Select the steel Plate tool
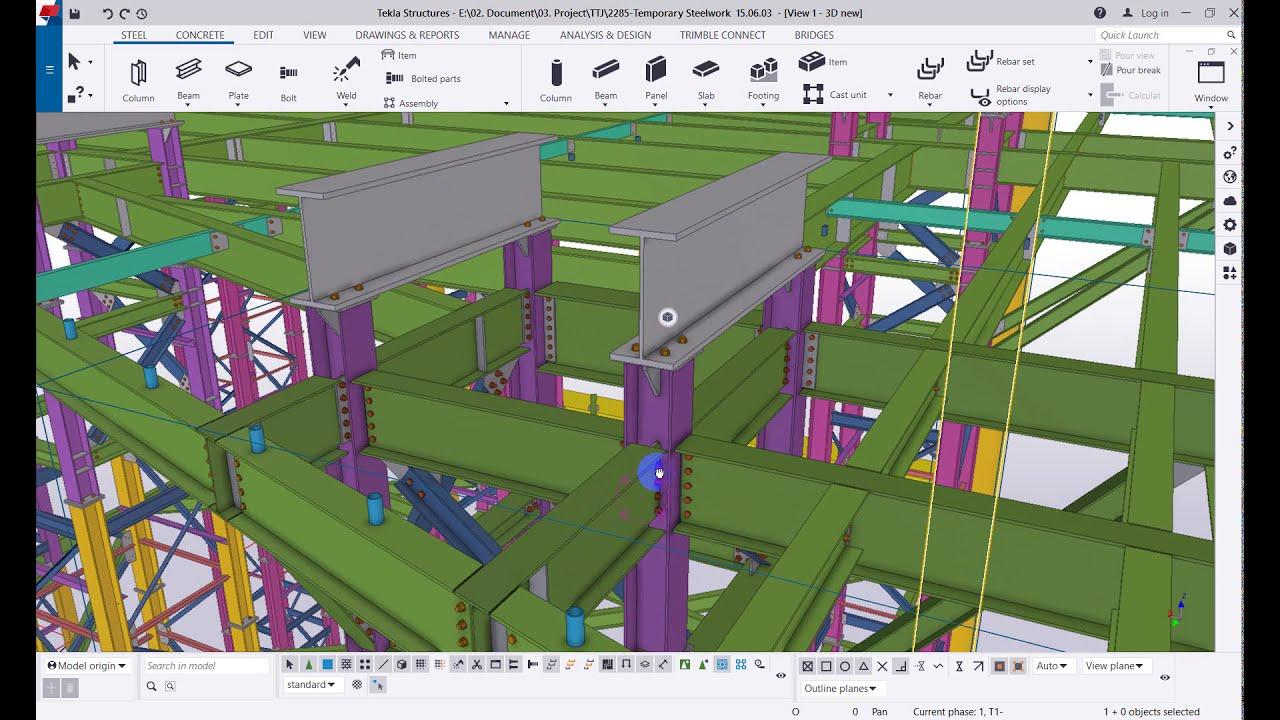This screenshot has height=720, width=1280. (x=238, y=80)
